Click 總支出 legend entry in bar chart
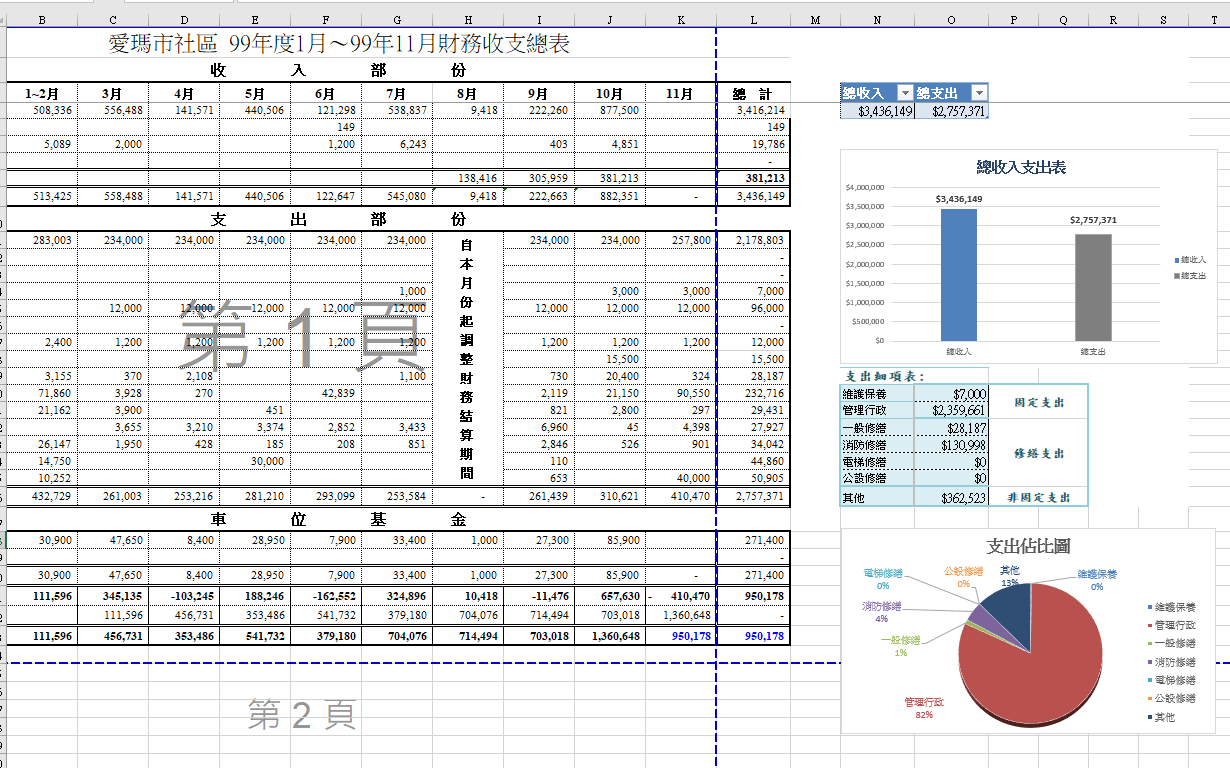 pos(1194,275)
